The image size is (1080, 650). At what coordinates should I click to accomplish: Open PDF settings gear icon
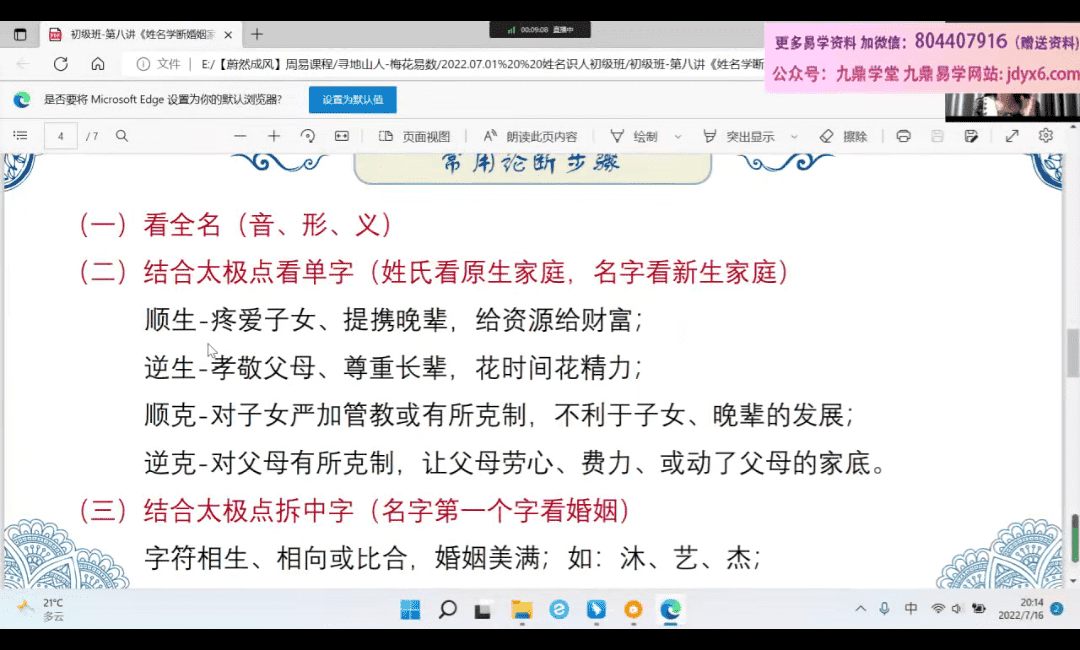(x=1046, y=136)
